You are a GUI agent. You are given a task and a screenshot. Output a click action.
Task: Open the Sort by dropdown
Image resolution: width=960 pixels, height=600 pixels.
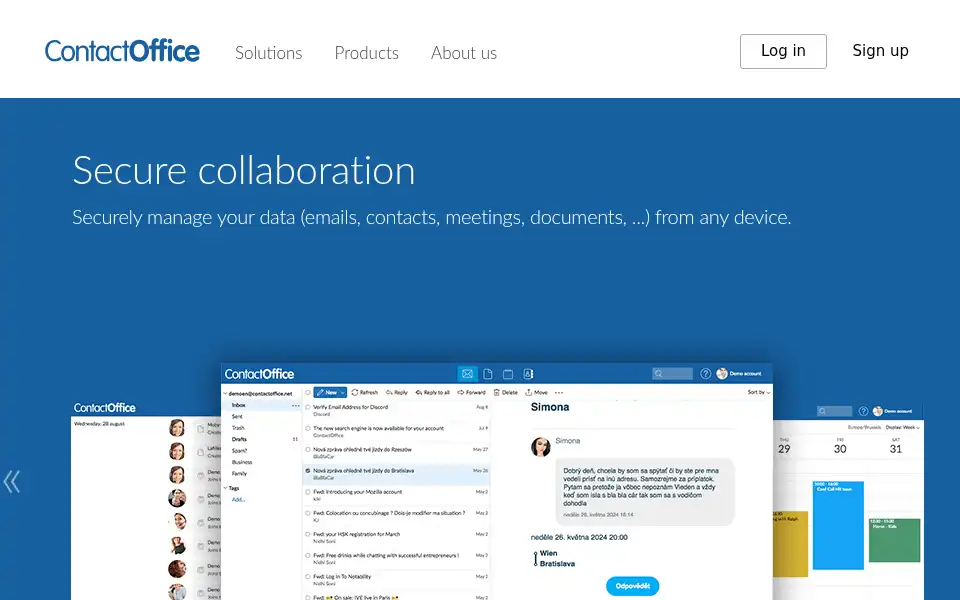pyautogui.click(x=759, y=392)
